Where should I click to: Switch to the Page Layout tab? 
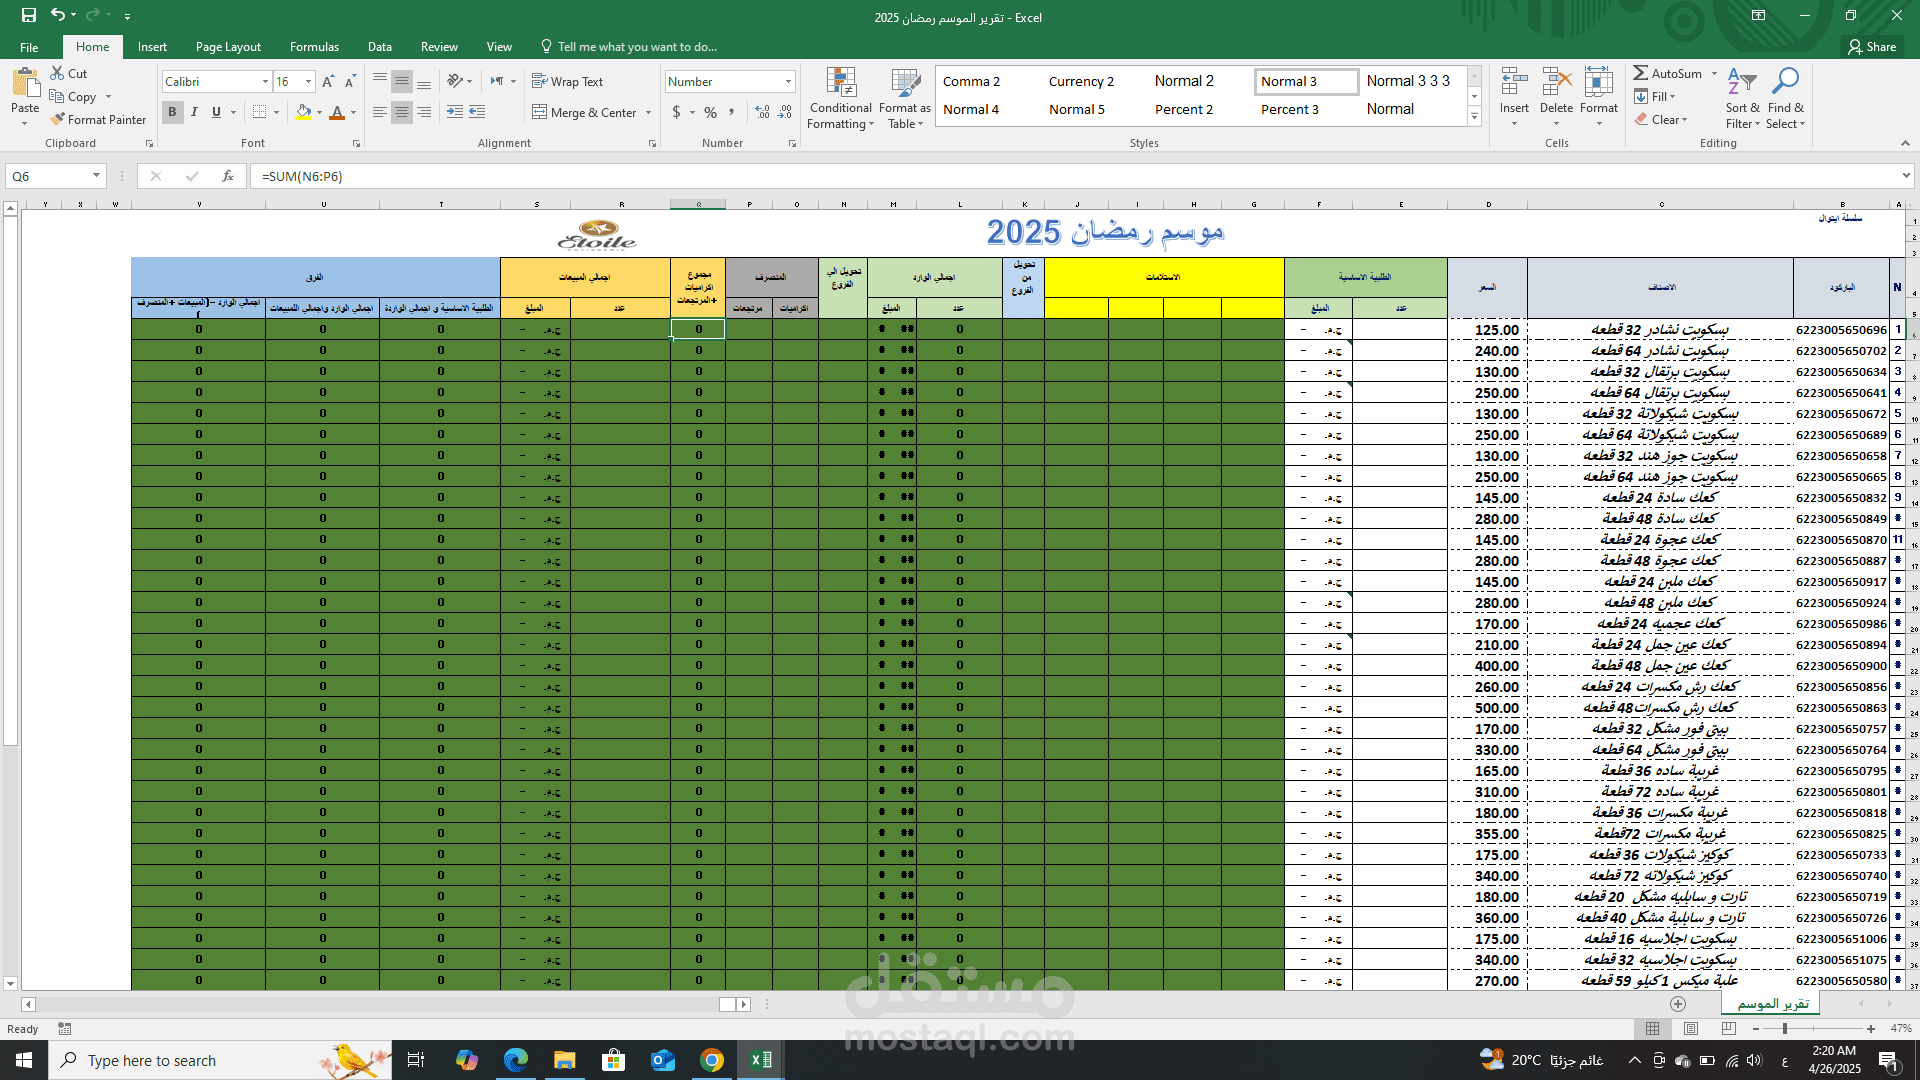click(228, 47)
